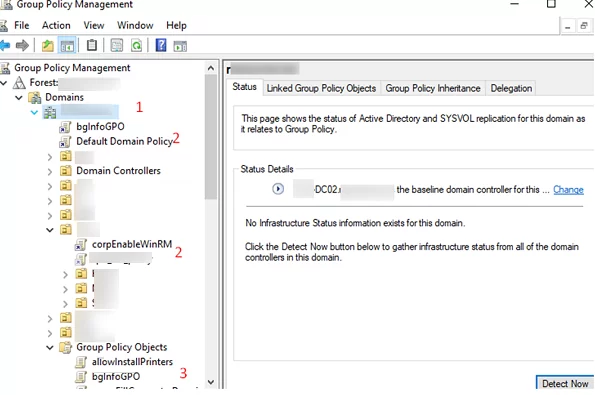Viewport: 595px width, 395px height.
Task: Open the View menu
Action: [94, 25]
